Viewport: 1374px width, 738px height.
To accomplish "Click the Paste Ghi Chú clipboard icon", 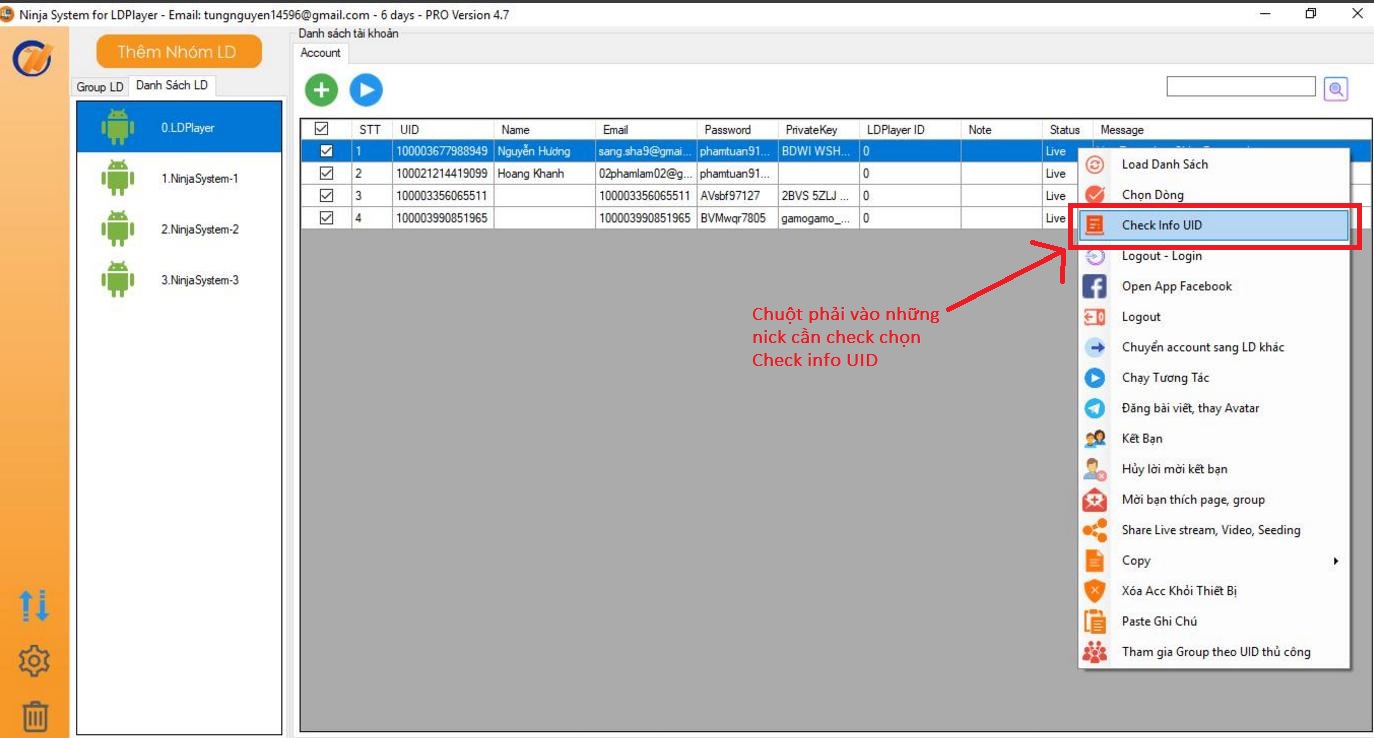I will (x=1095, y=622).
